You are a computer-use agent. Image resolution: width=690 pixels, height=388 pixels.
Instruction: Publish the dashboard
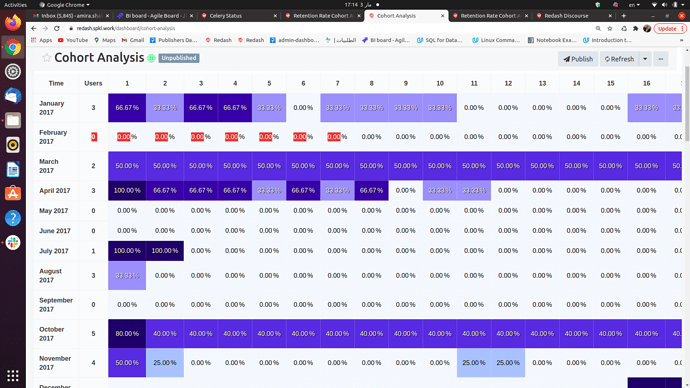[x=578, y=59]
